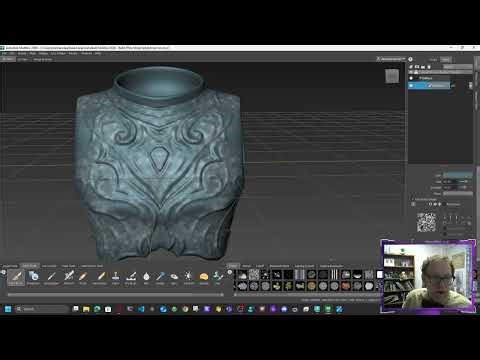Image resolution: width=480 pixels, height=360 pixels.
Task: Switch to the Pose Tools tab
Action: (x=69, y=266)
